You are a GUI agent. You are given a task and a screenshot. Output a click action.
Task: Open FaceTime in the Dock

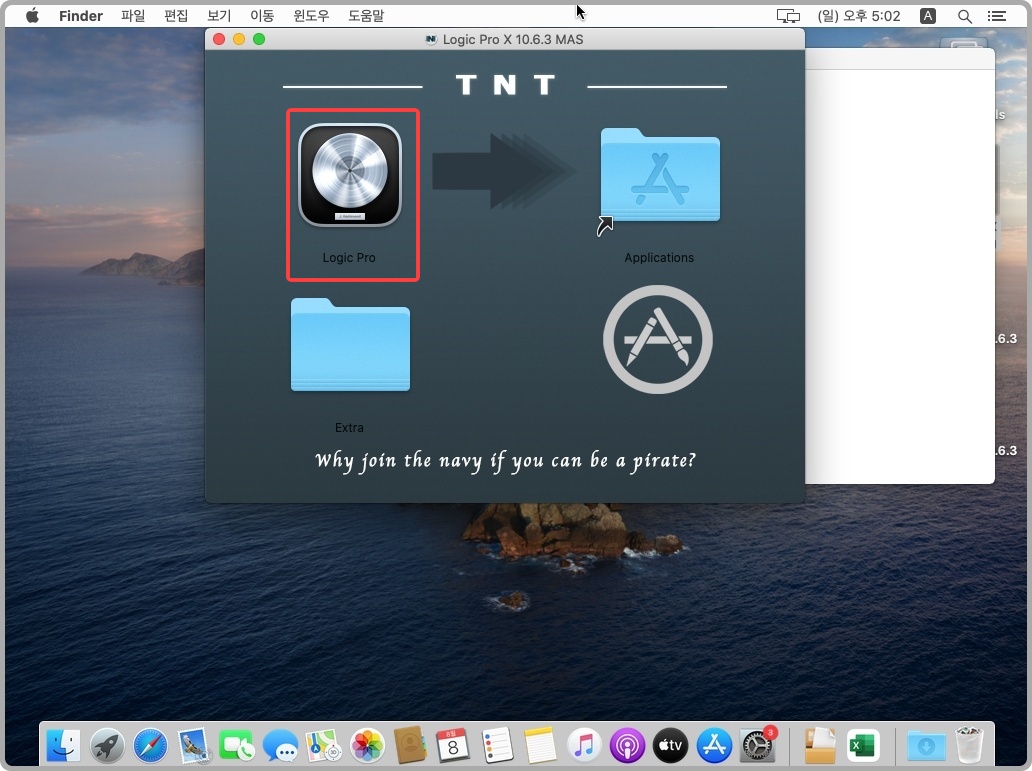click(237, 746)
